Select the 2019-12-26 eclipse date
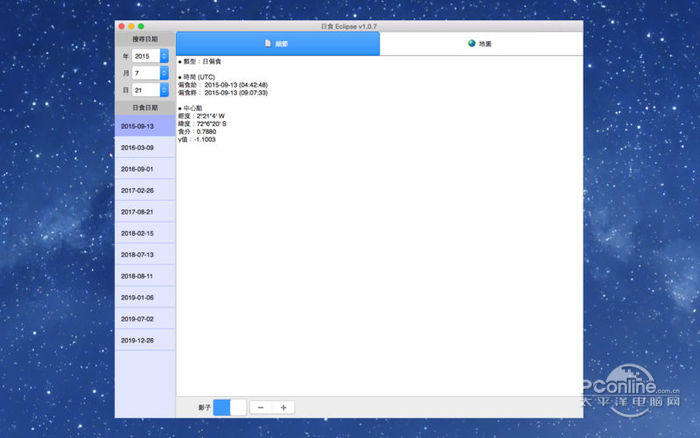Viewport: 700px width, 438px height. (x=145, y=341)
